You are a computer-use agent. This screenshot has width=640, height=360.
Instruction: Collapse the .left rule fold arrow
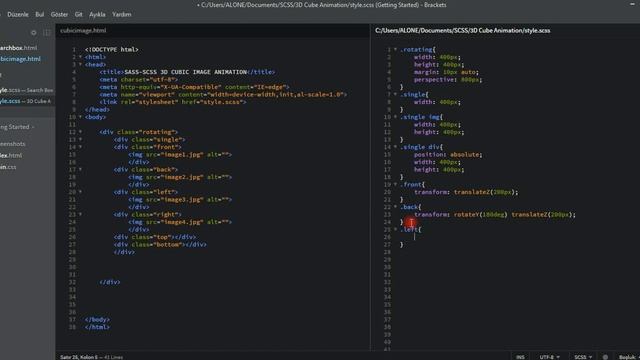[395, 229]
